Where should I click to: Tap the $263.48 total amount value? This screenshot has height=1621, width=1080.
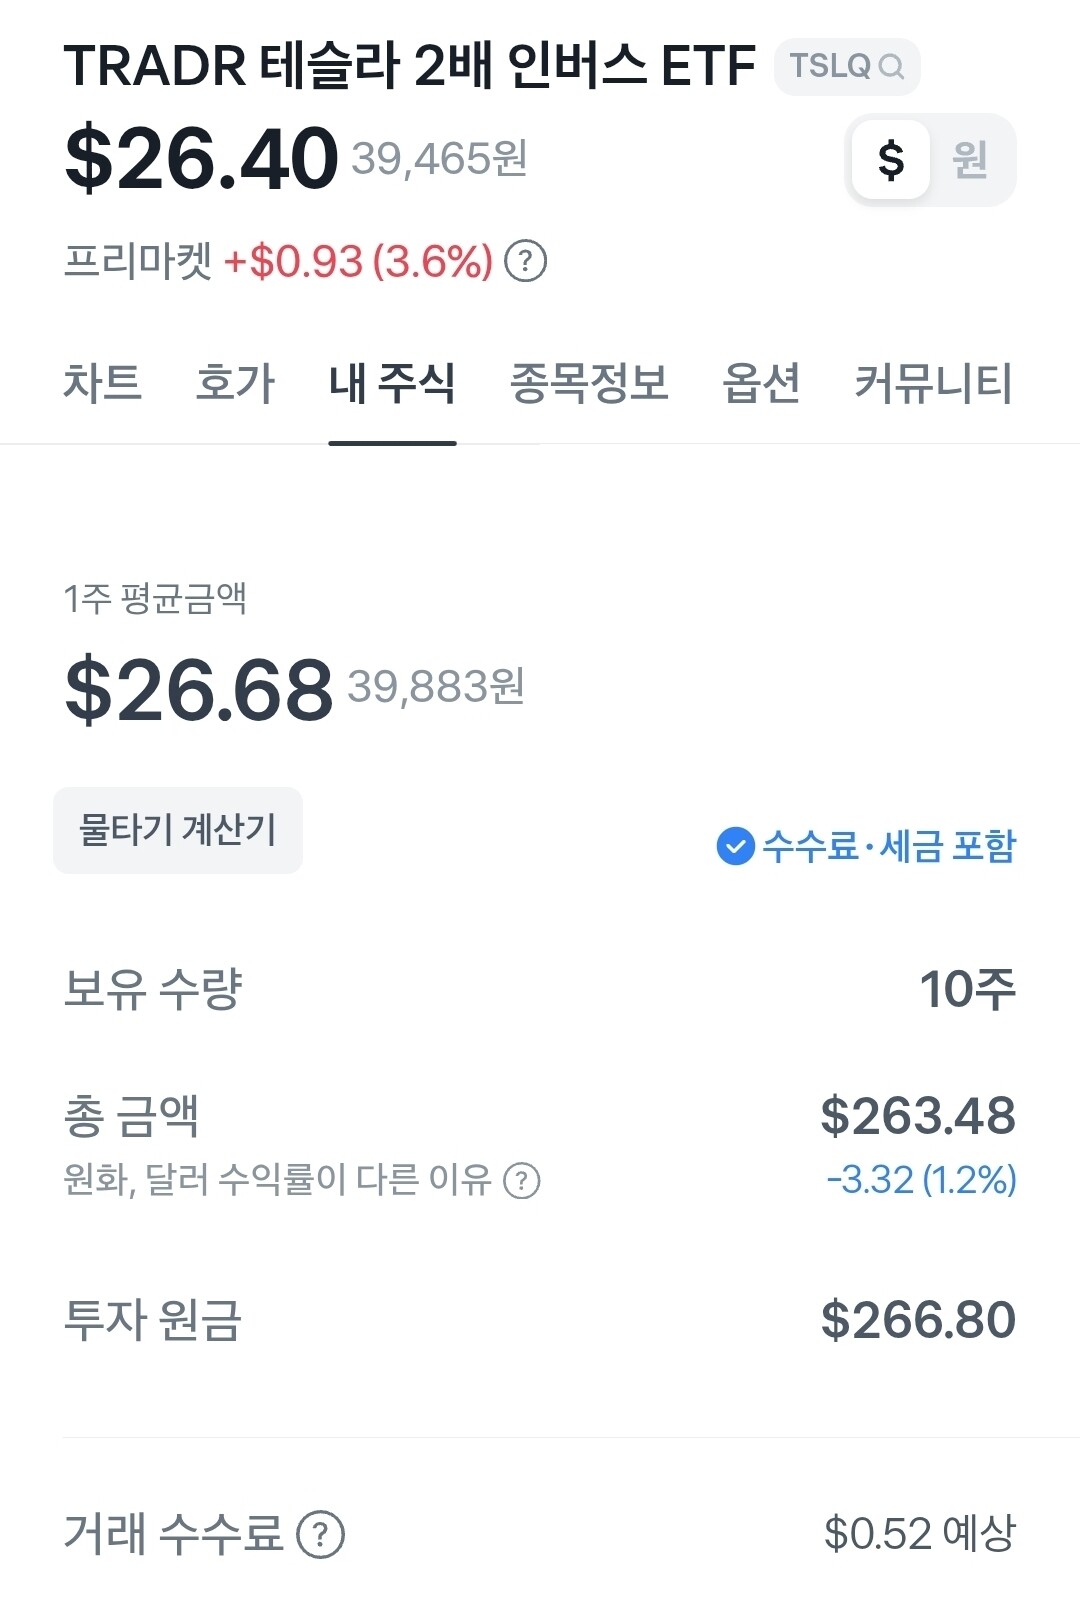point(917,1116)
